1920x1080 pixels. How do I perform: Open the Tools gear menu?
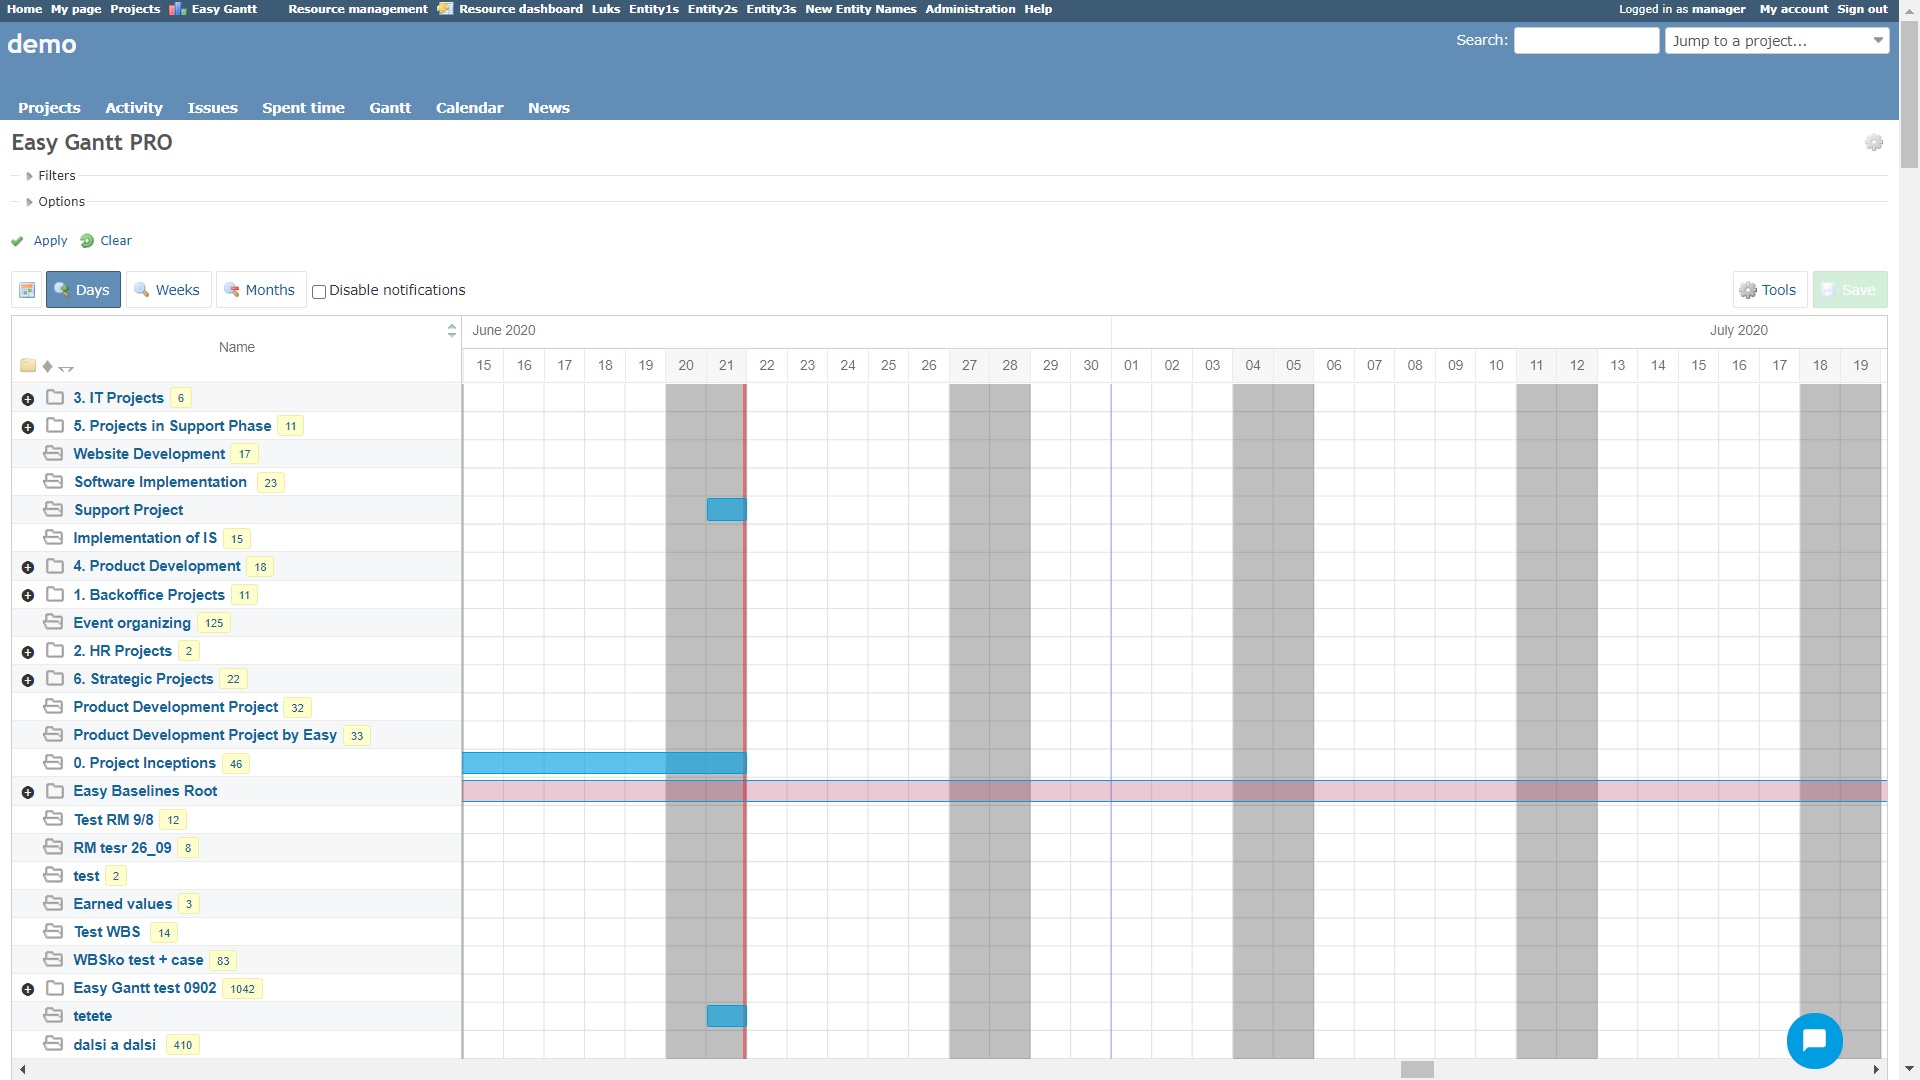click(1768, 290)
